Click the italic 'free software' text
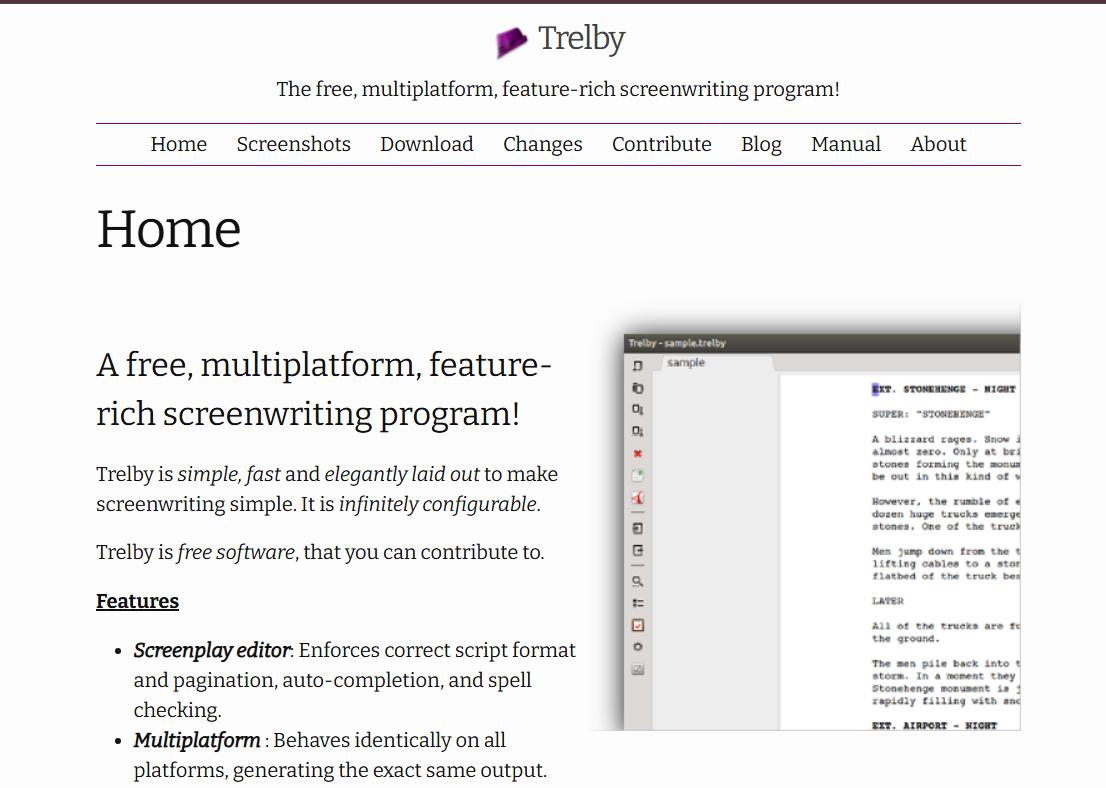This screenshot has height=788, width=1106. click(x=236, y=552)
